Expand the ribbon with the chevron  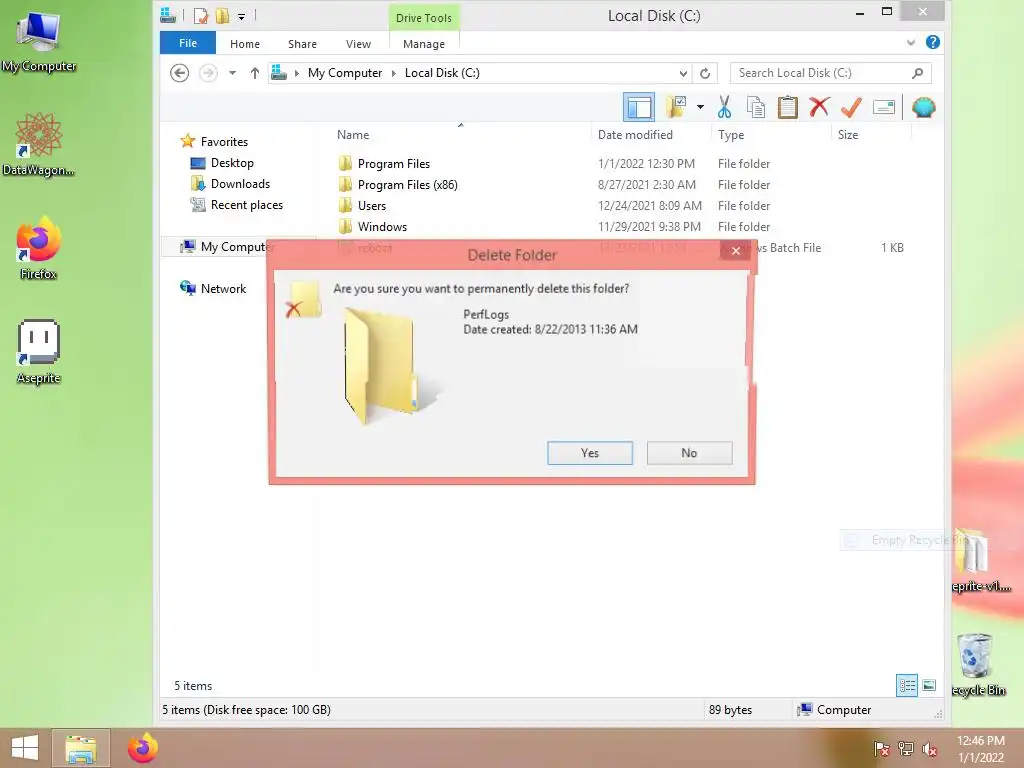pos(911,43)
